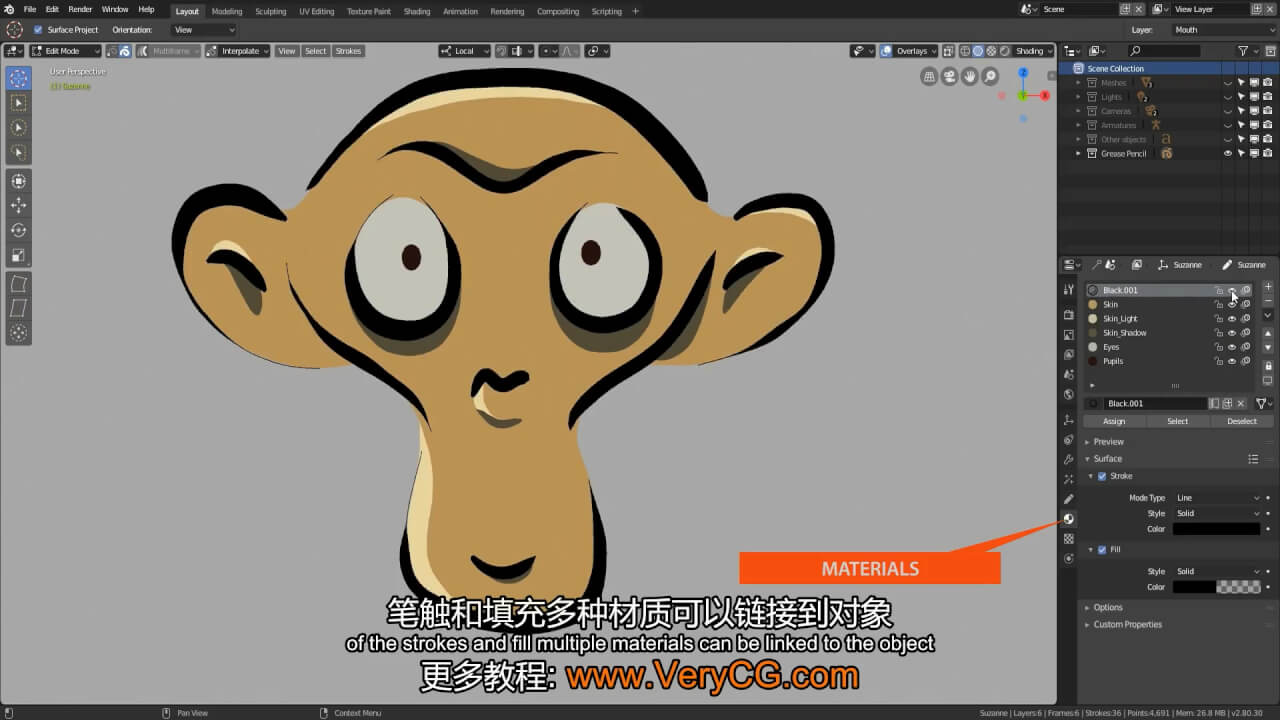The image size is (1280, 720).
Task: Click the outliner filter funnel icon
Action: (1243, 51)
